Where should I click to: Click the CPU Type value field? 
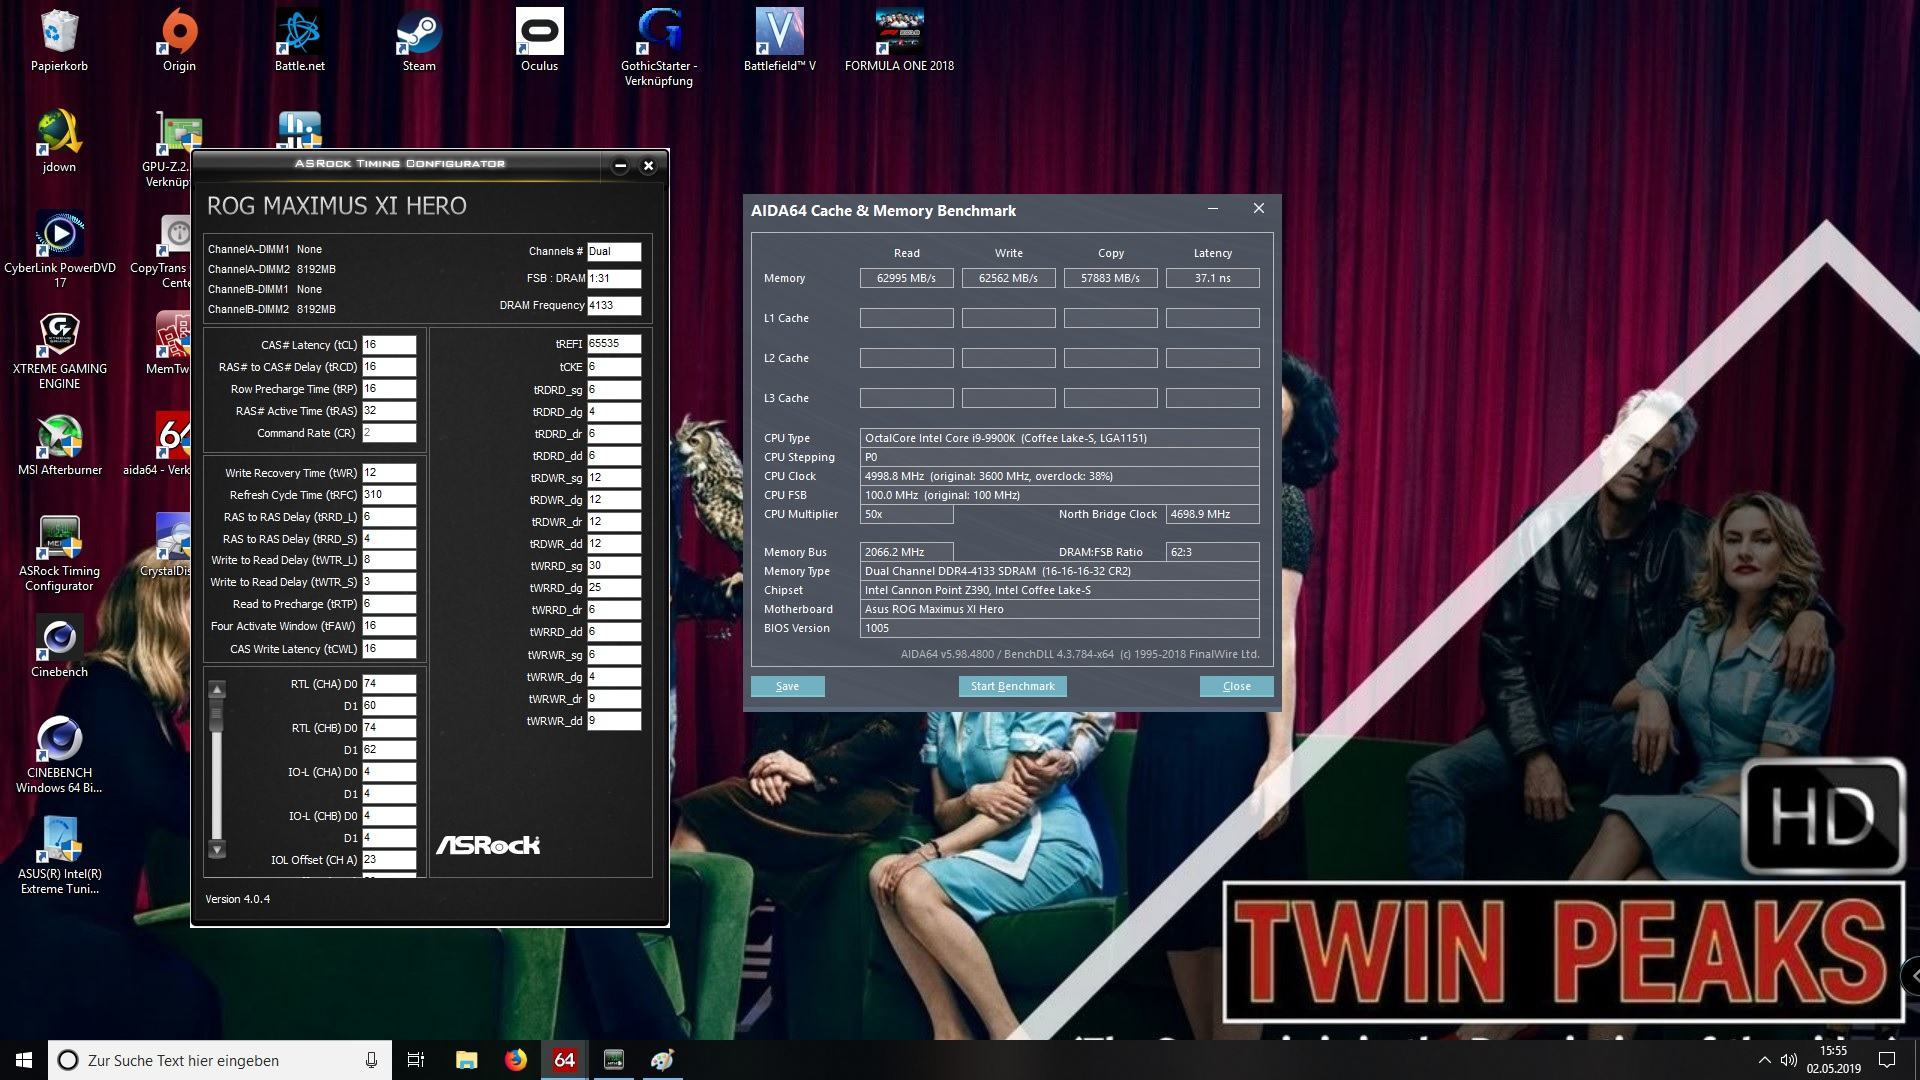[1059, 438]
